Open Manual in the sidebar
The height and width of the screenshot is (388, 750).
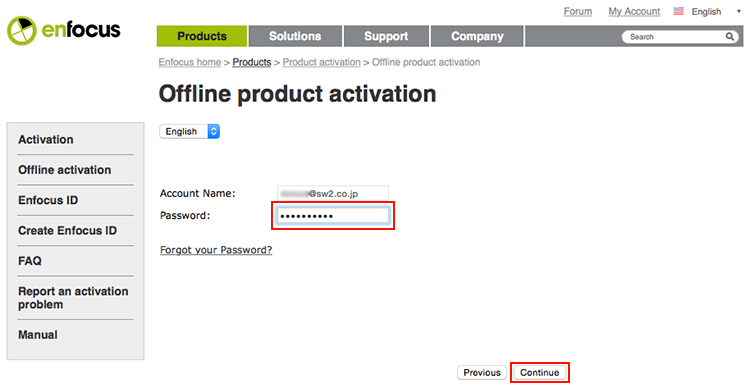point(38,334)
